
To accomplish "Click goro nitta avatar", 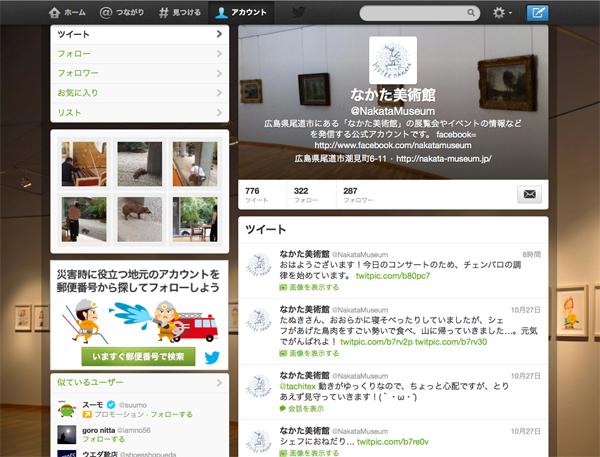I will point(67,434).
